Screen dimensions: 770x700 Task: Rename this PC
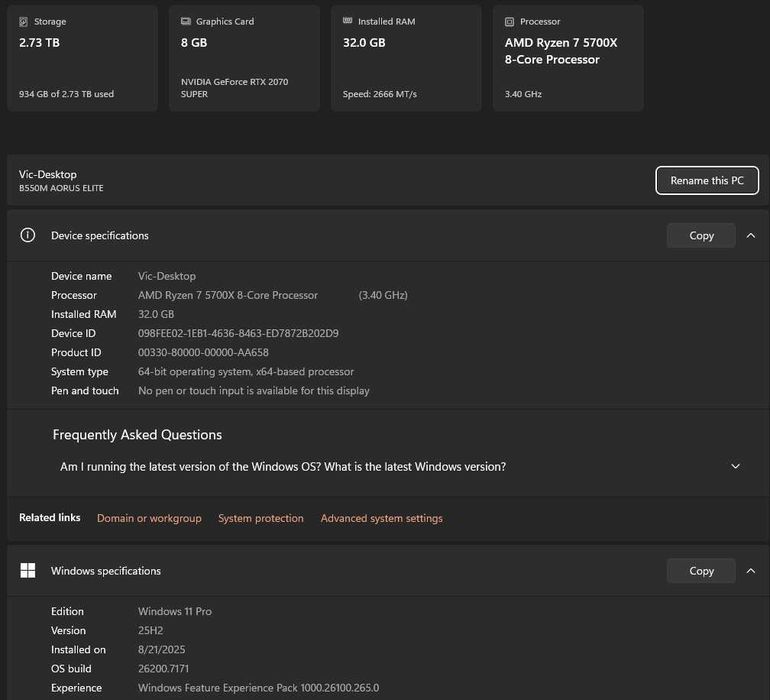[707, 180]
